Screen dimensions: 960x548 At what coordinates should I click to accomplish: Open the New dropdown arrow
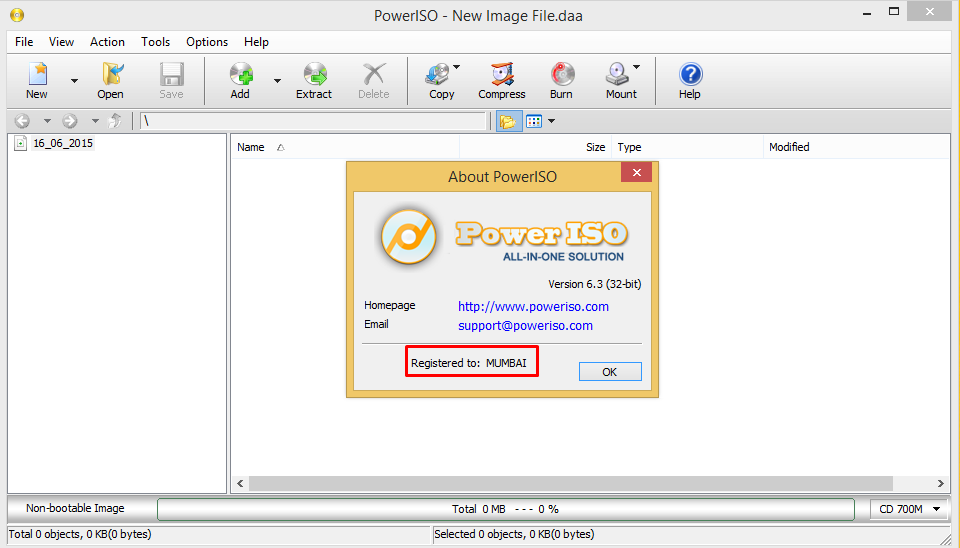pos(74,81)
